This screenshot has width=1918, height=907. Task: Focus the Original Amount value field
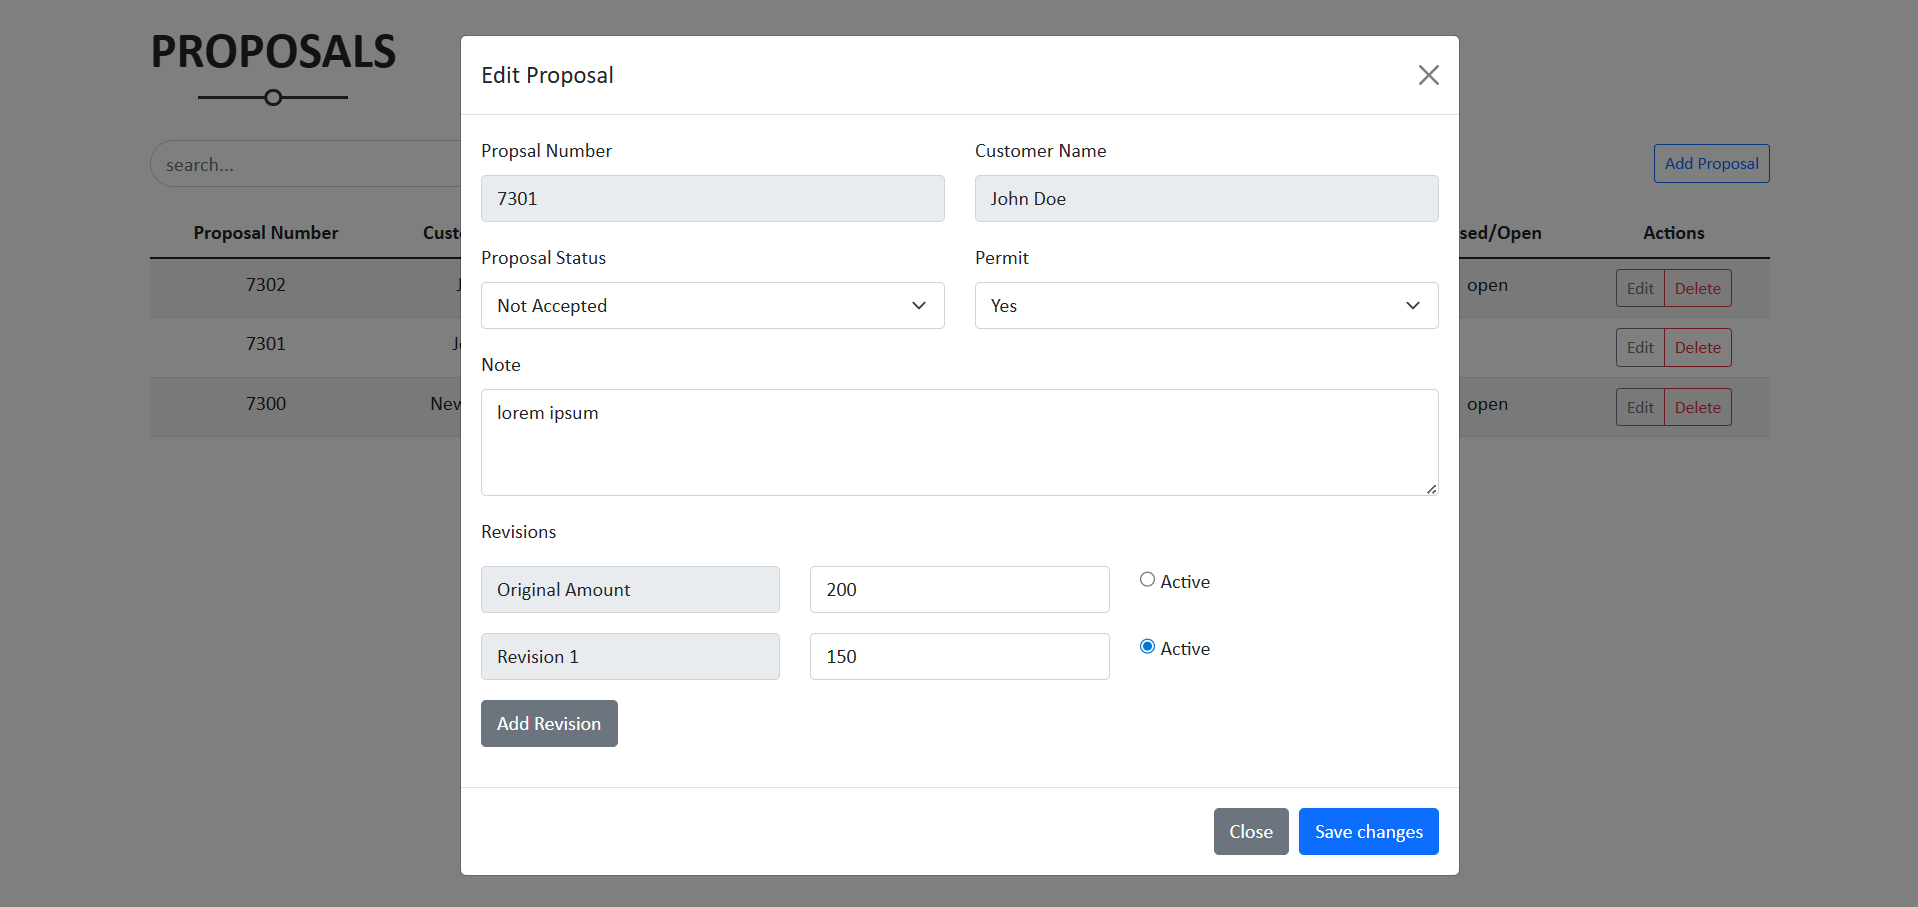click(958, 590)
